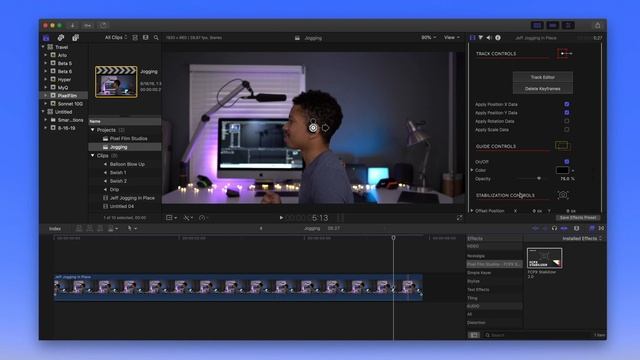Click the Share export icon
This screenshot has height=360, width=640.
tap(598, 25)
